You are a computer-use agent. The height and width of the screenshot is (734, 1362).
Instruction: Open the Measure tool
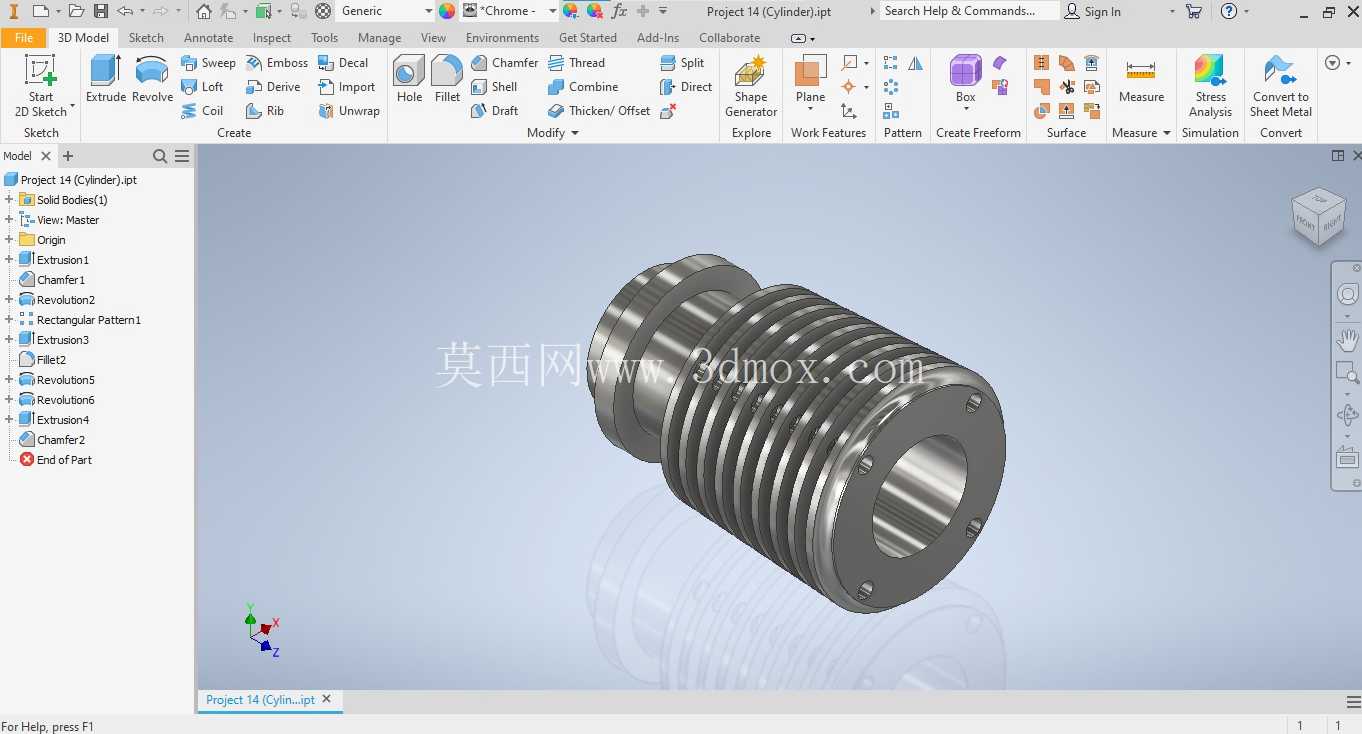[x=1141, y=82]
